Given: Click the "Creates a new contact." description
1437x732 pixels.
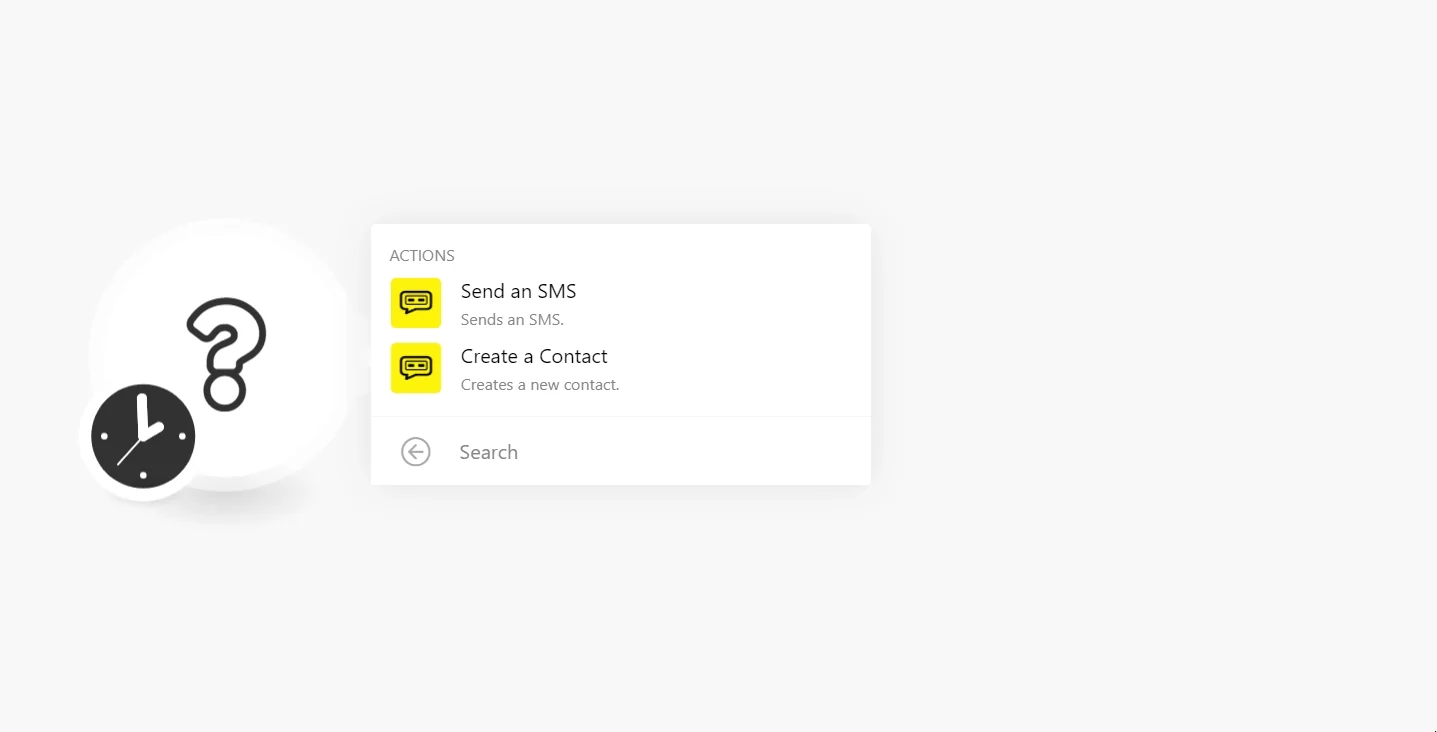Looking at the screenshot, I should pos(540,385).
